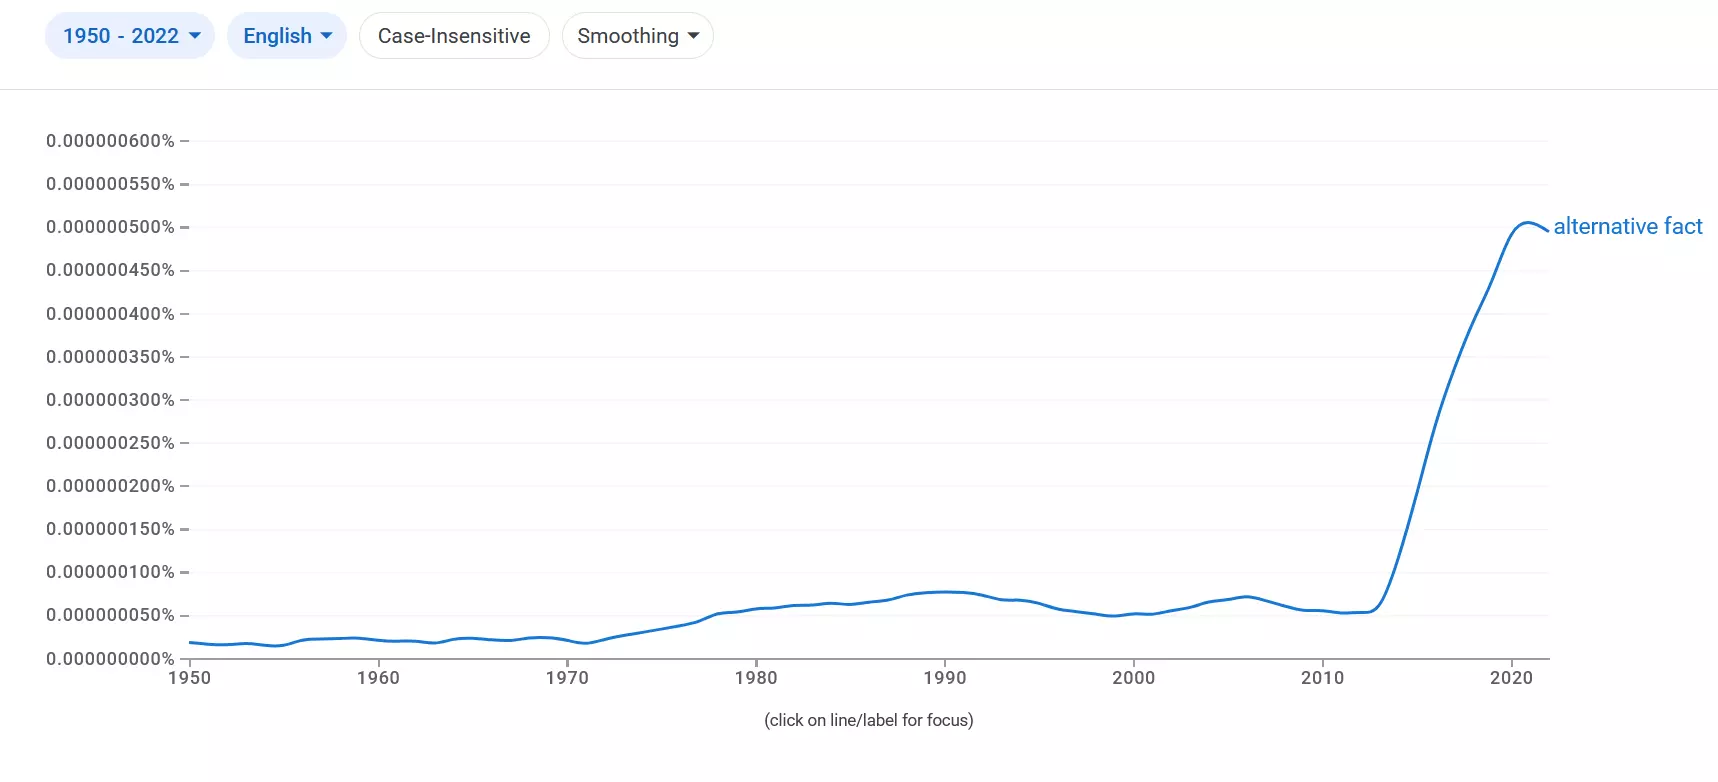The image size is (1718, 782).
Task: Toggle the Case-Insensitive option
Action: [454, 36]
